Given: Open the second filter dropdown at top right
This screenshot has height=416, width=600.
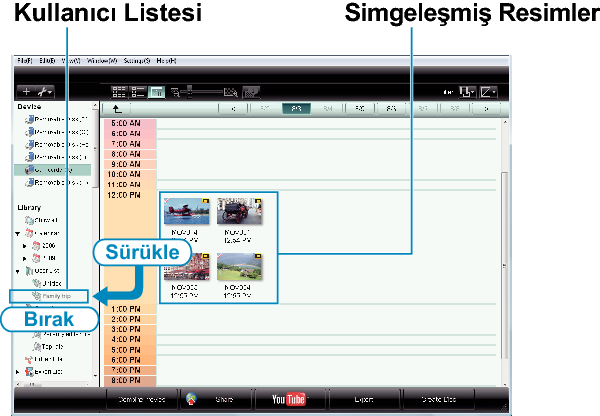Looking at the screenshot, I should click(x=488, y=92).
